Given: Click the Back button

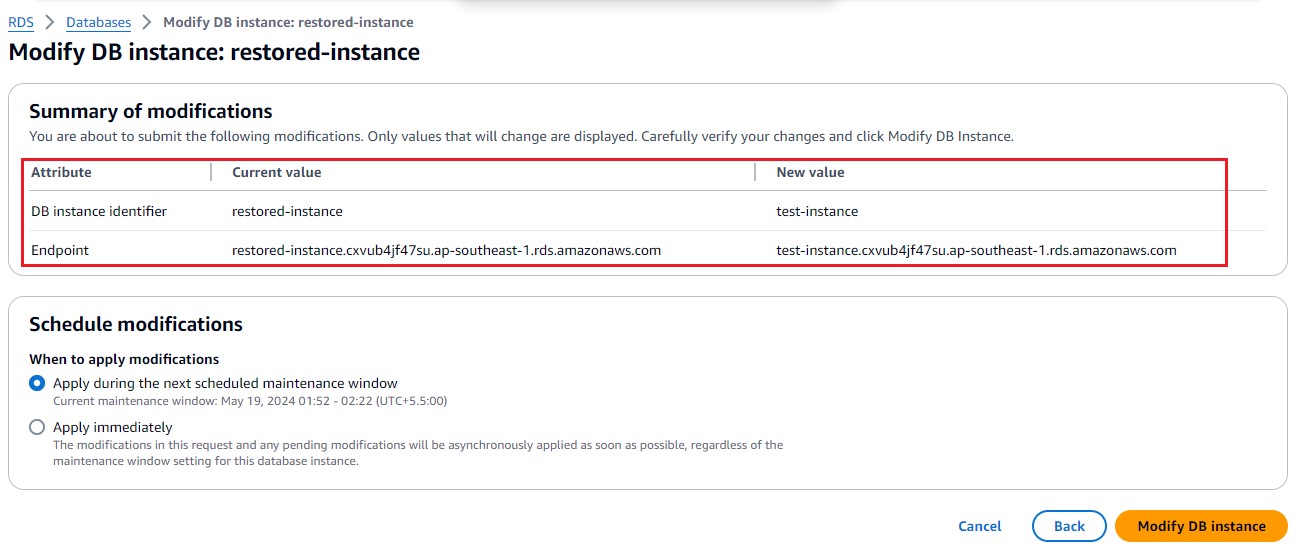Looking at the screenshot, I should coord(1069,526).
